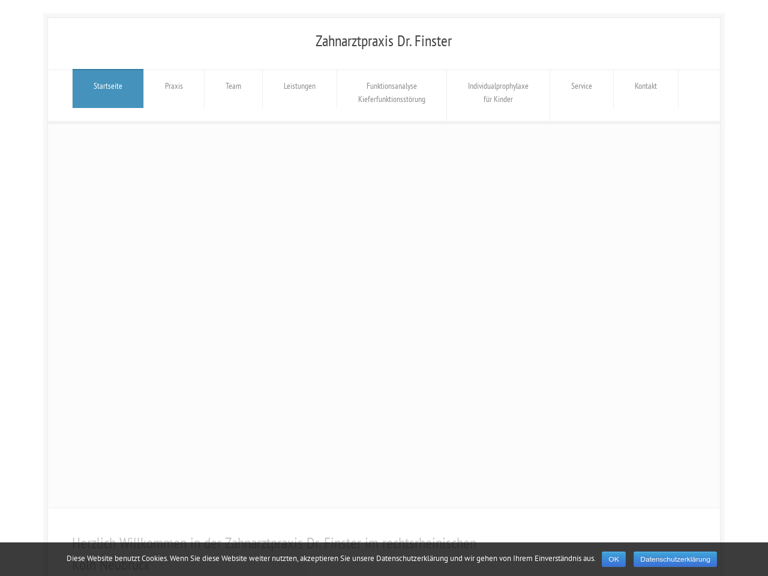The image size is (768, 576).
Task: Go to the Praxis page
Action: click(174, 87)
